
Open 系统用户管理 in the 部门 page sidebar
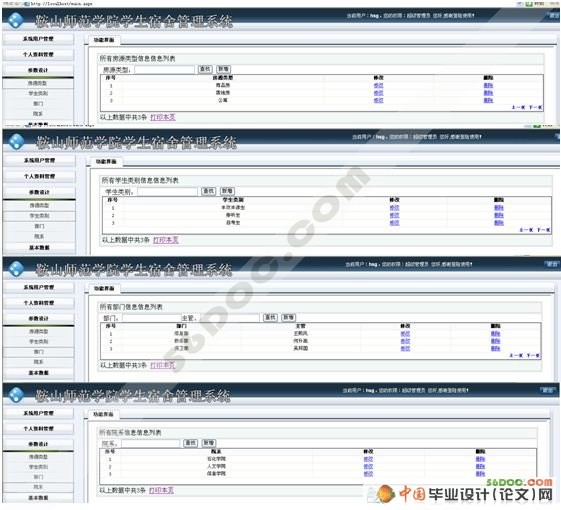(x=39, y=287)
